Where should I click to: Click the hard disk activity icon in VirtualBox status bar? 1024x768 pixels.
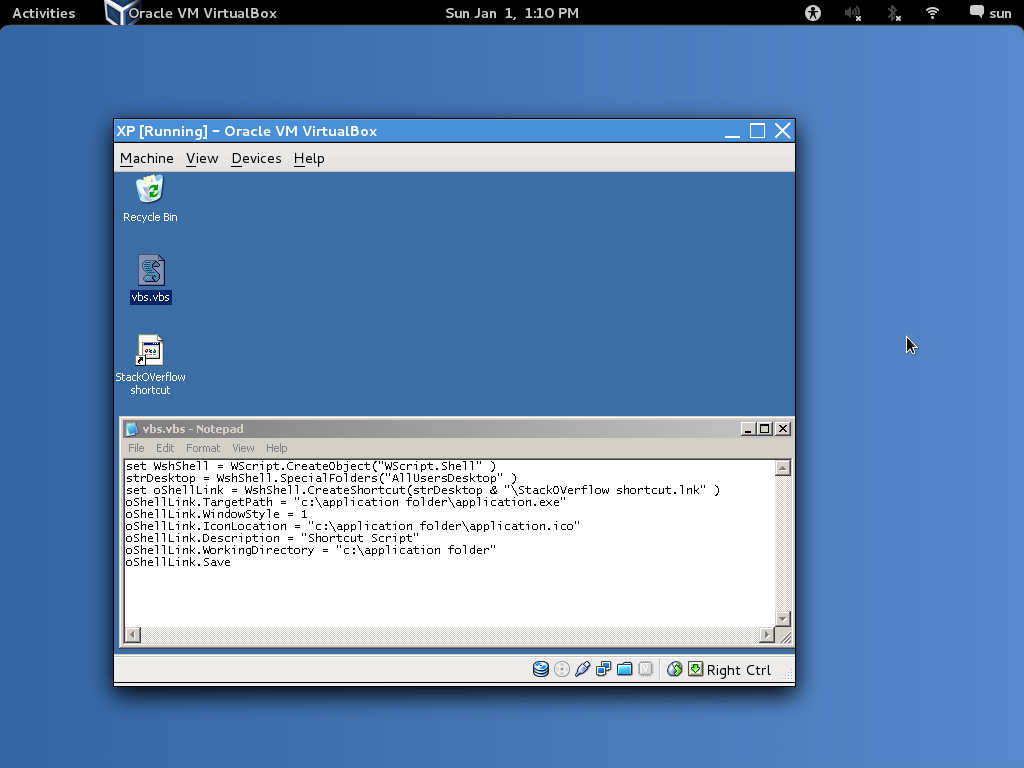click(x=540, y=669)
